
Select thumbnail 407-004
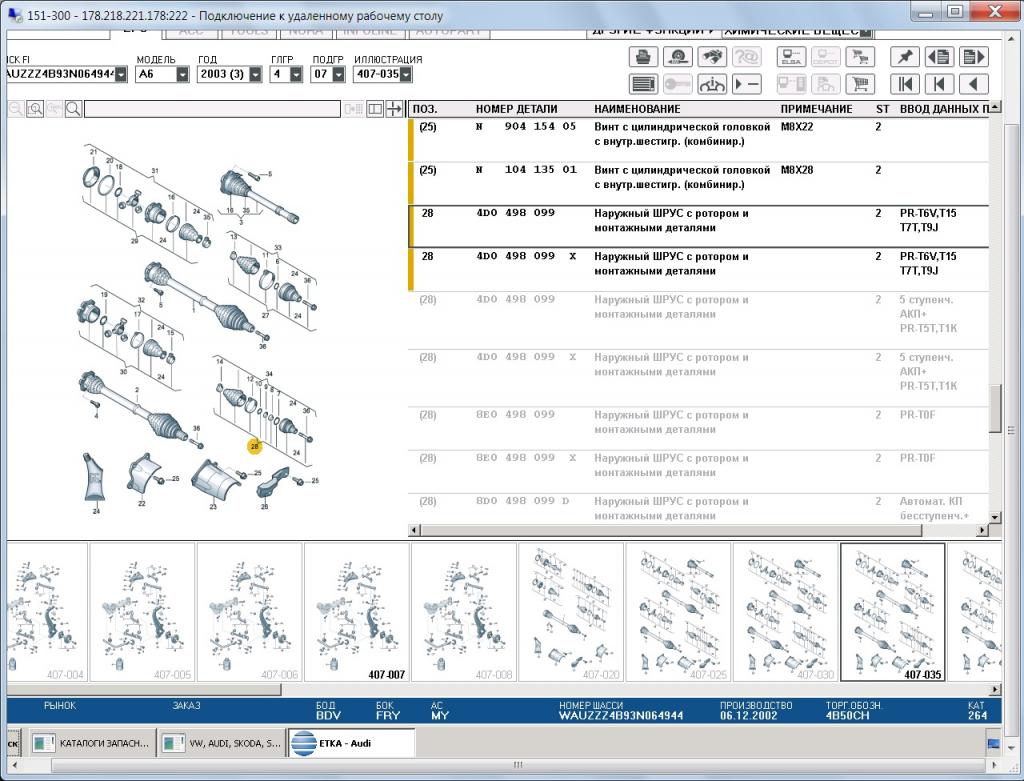click(46, 612)
